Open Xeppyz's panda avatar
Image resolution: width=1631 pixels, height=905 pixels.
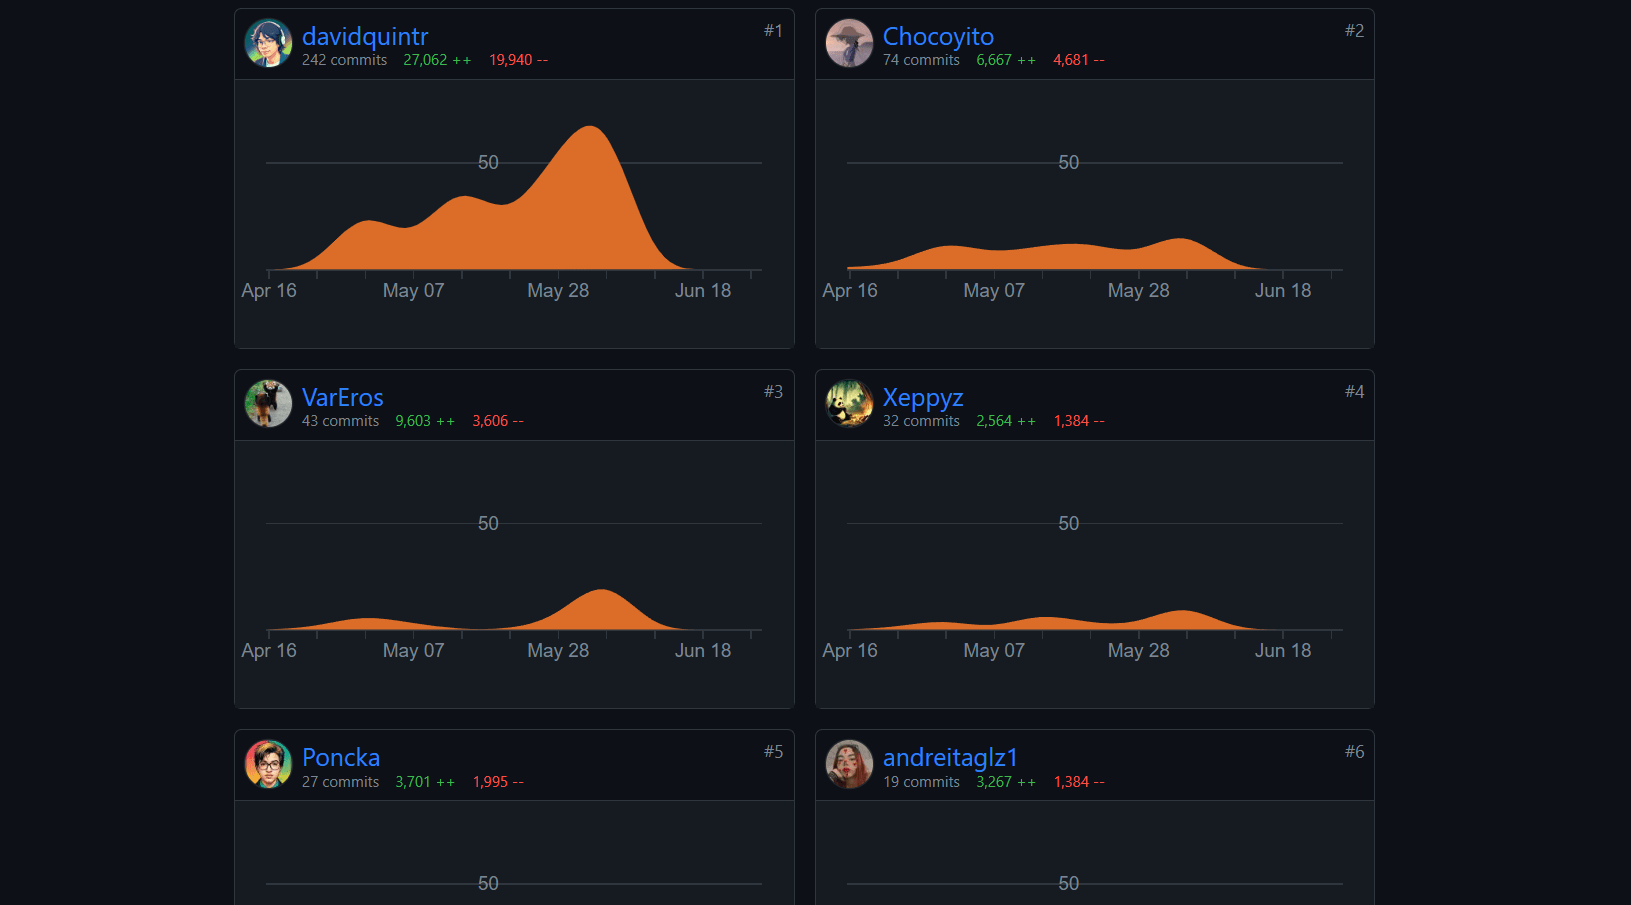coord(850,404)
